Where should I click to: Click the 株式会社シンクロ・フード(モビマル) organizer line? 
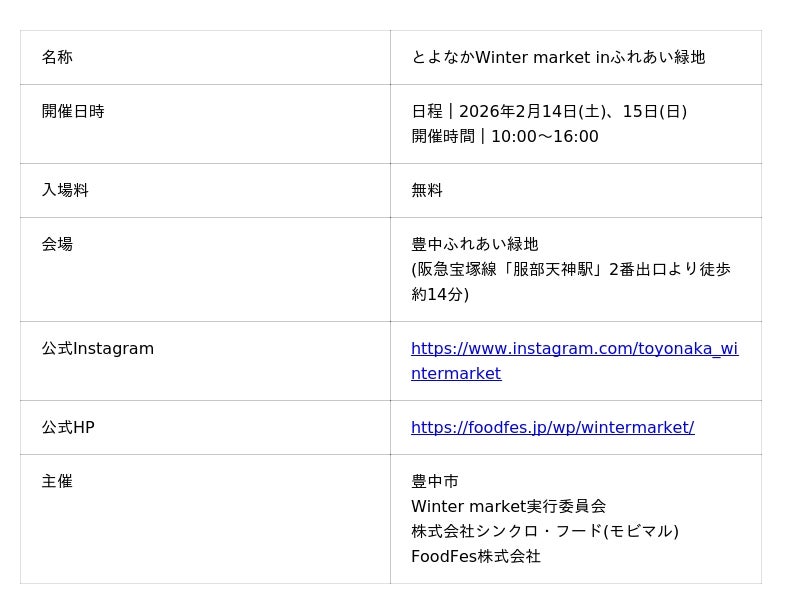(545, 532)
